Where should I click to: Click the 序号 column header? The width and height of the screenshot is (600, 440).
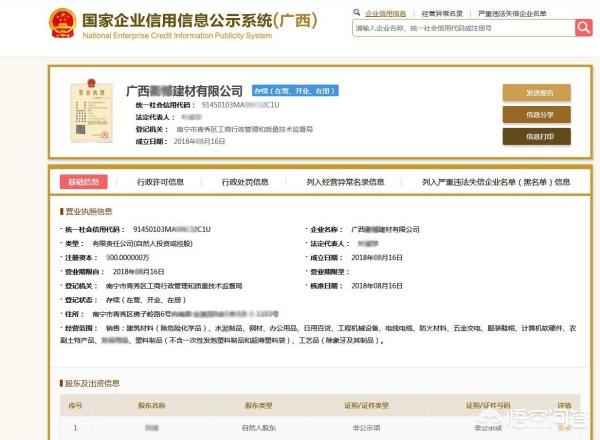coord(75,405)
